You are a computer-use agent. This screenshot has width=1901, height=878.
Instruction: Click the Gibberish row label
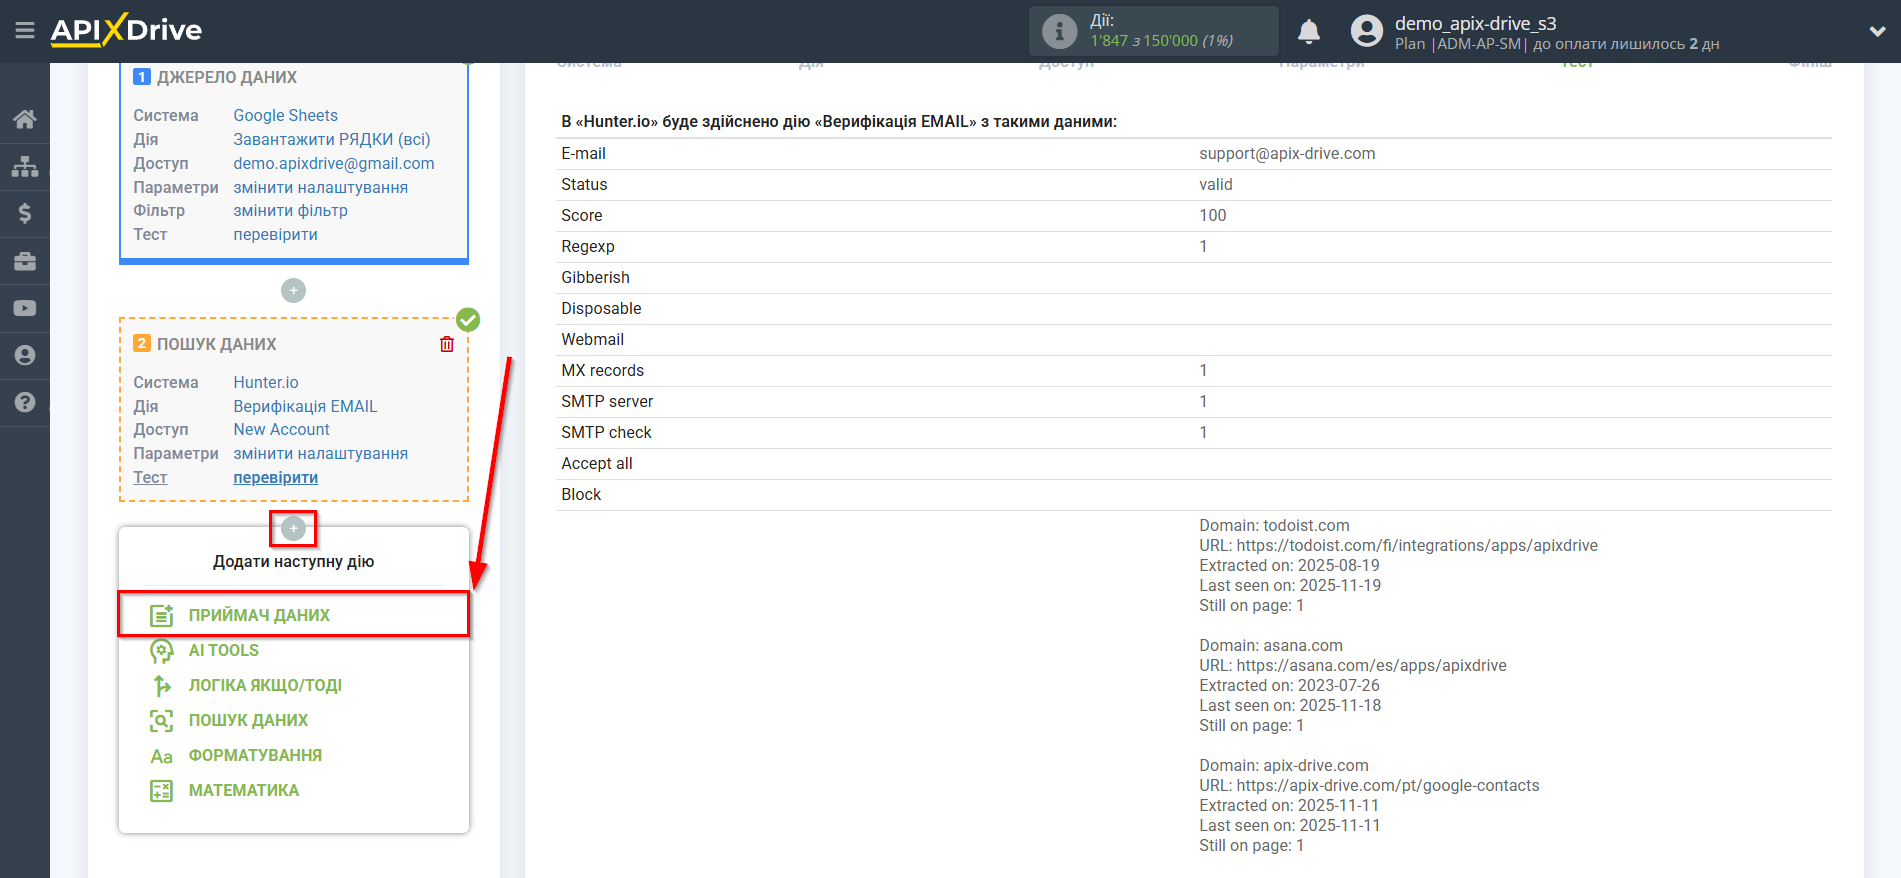coord(595,277)
